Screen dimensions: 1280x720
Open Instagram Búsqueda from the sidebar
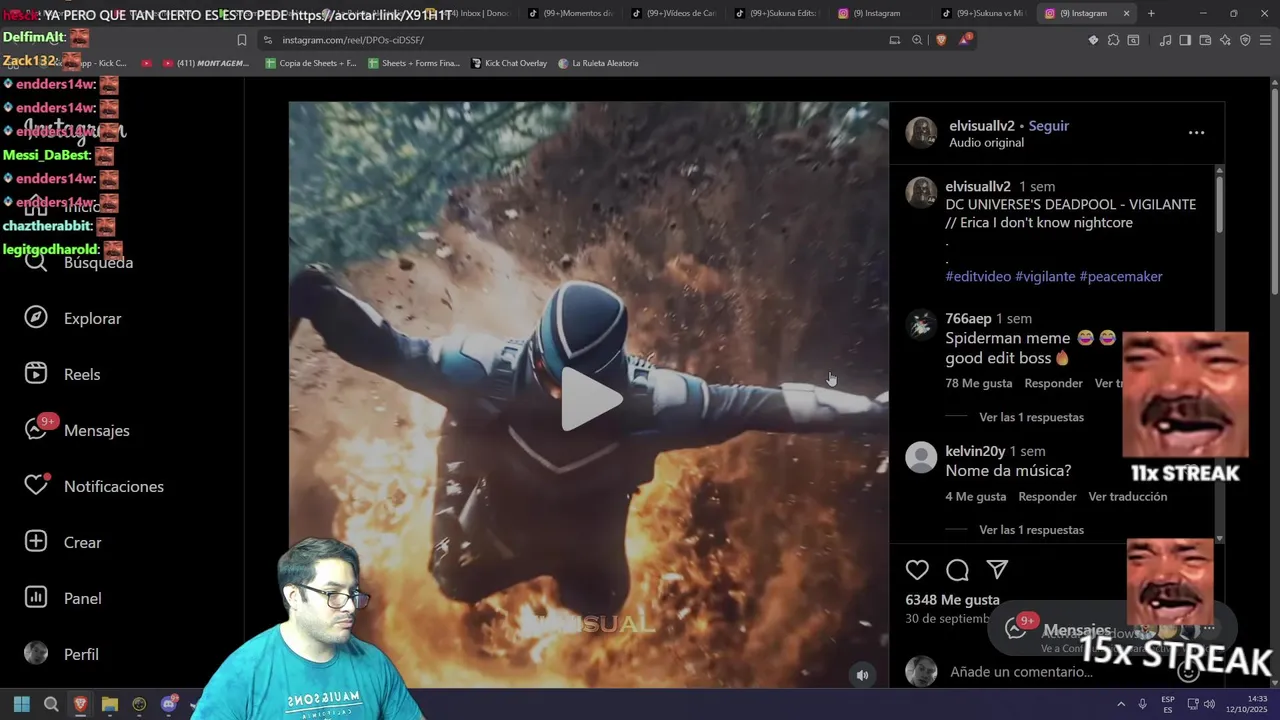point(79,262)
